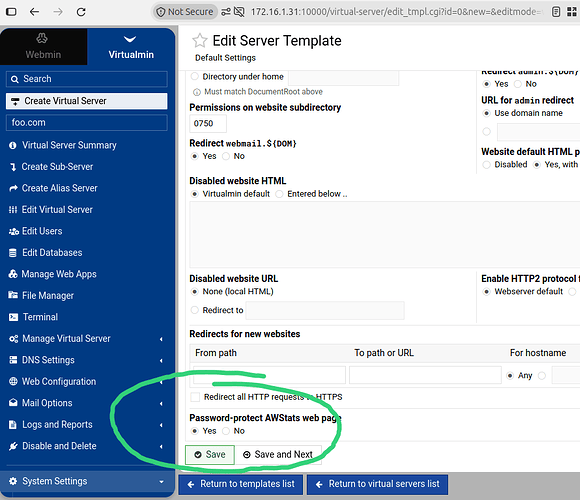This screenshot has width=580, height=500.
Task: Click the Edit Databases icon
Action: coord(13,253)
